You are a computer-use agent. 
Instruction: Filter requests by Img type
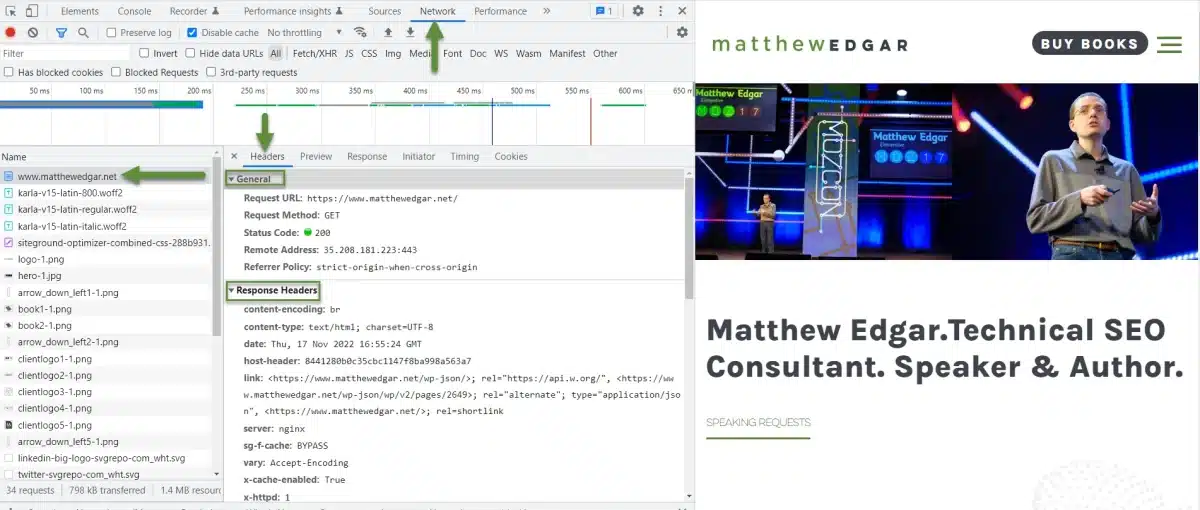point(393,53)
